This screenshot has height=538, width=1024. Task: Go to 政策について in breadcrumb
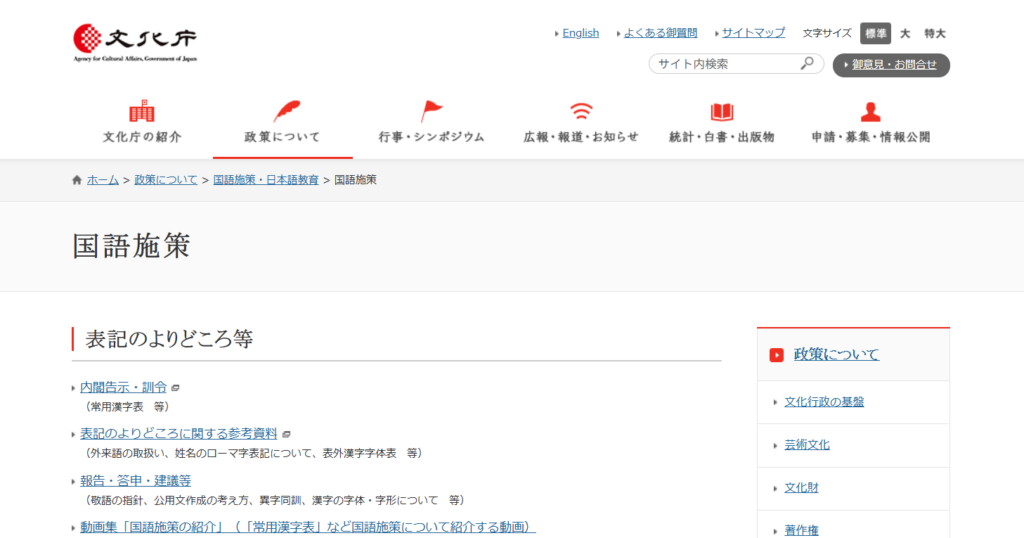tap(165, 180)
